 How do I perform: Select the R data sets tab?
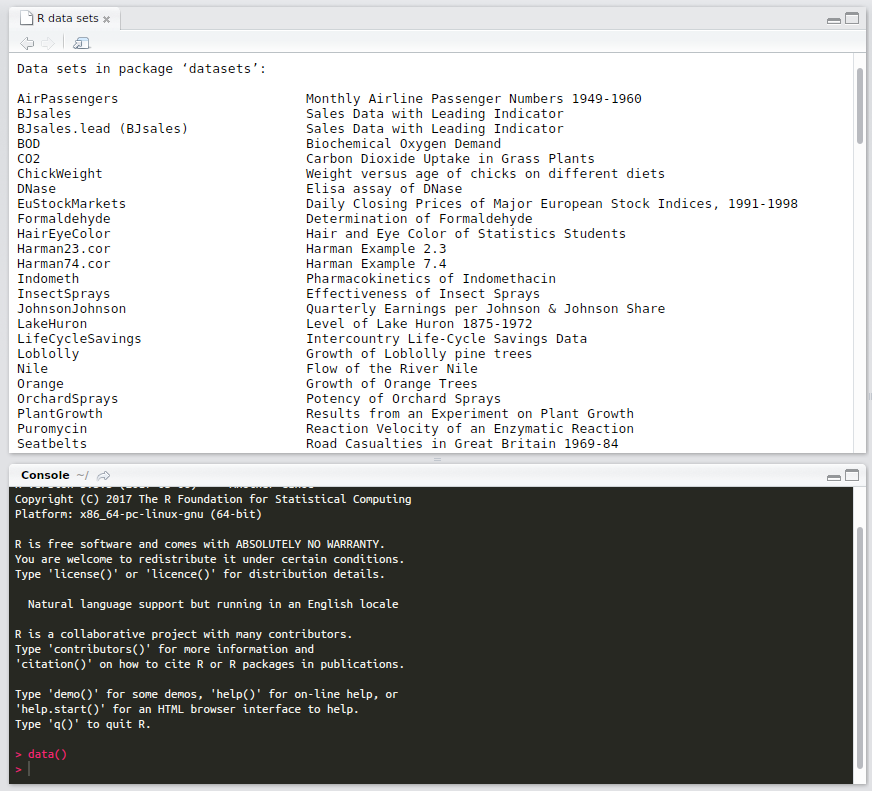[65, 18]
